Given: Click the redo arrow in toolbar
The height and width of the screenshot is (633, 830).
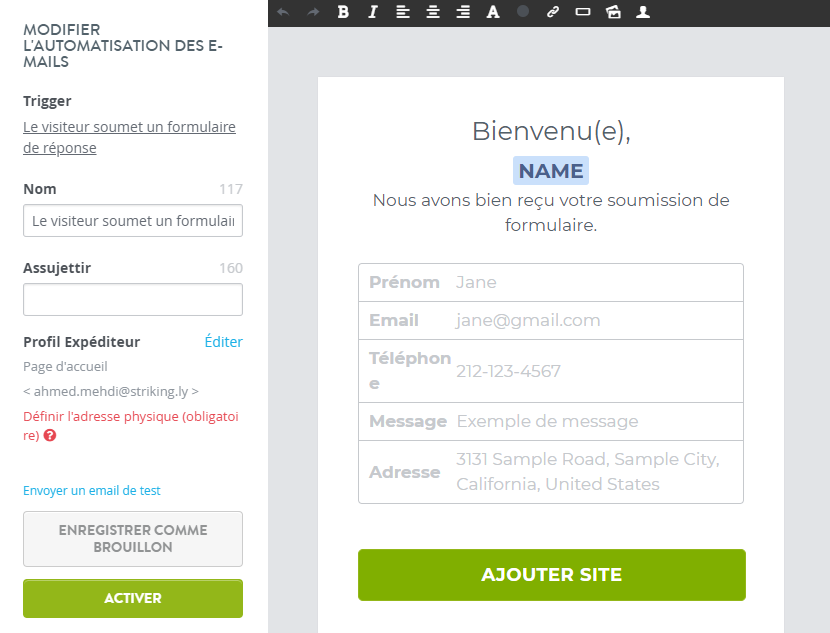Looking at the screenshot, I should pos(313,12).
